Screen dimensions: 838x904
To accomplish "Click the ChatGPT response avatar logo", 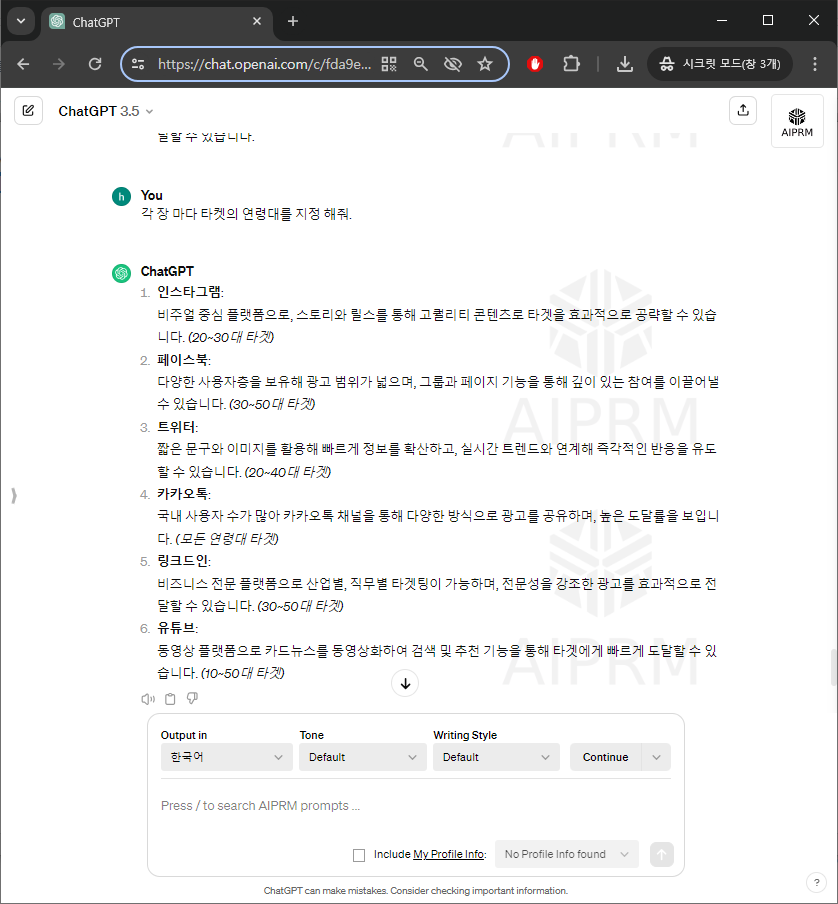I will [121, 273].
